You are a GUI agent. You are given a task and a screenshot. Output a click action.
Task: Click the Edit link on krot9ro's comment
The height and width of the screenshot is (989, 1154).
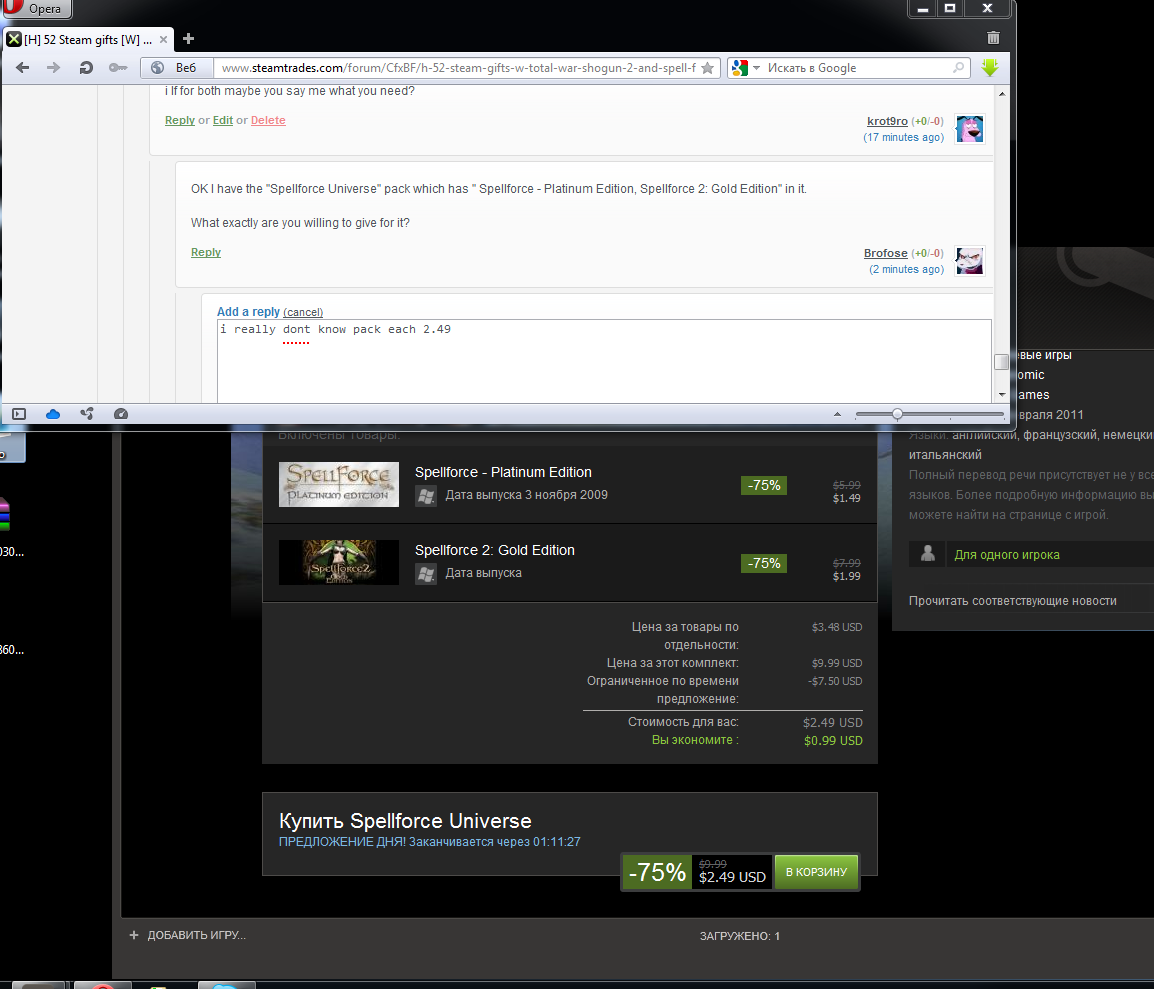coord(222,120)
